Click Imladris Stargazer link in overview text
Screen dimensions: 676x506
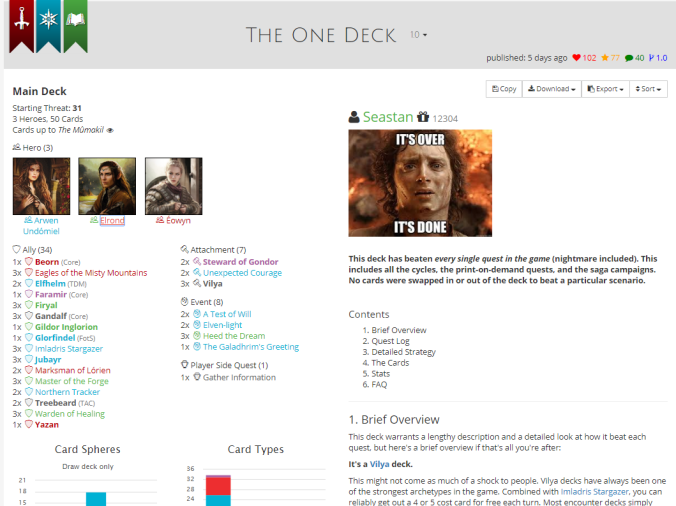(x=594, y=491)
